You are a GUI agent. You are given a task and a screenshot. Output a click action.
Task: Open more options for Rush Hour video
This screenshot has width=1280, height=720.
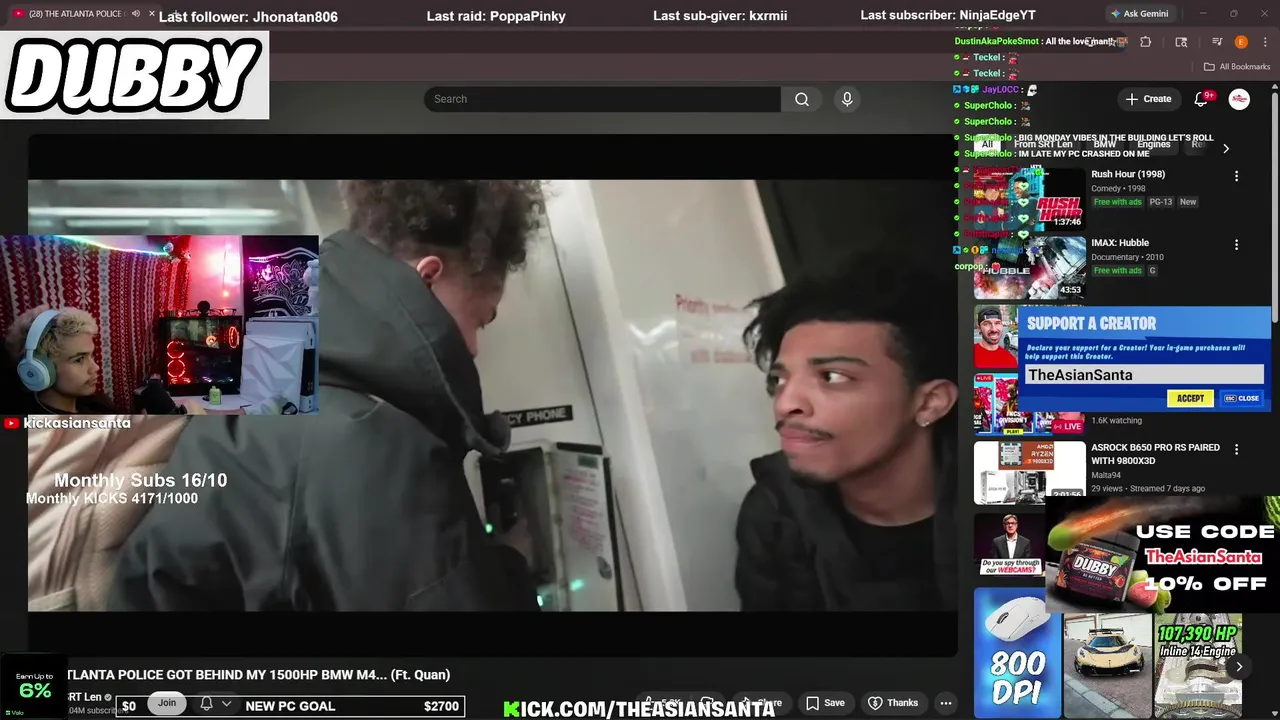[1236, 176]
